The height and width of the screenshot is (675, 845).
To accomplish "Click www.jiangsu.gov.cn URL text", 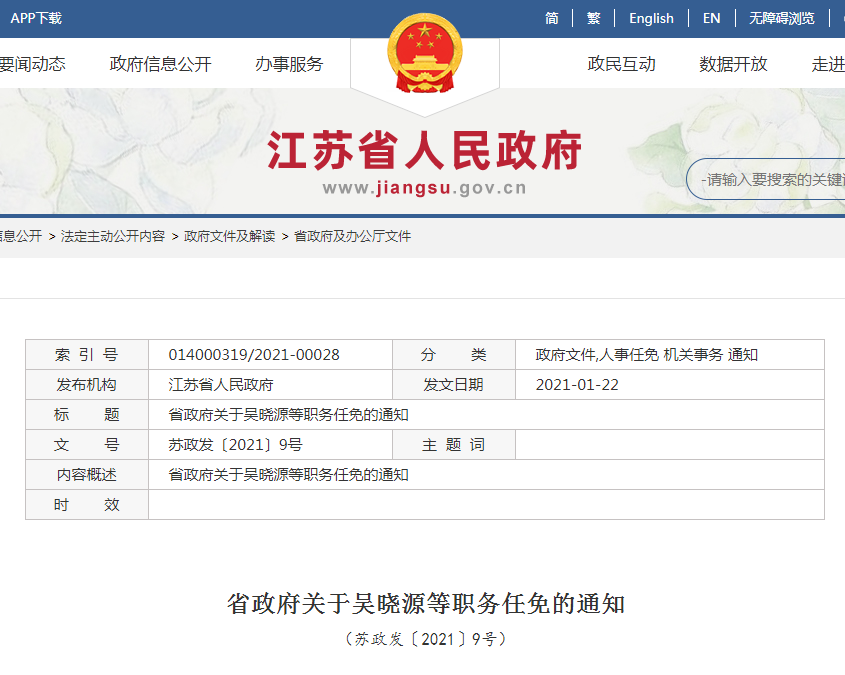I will point(424,188).
